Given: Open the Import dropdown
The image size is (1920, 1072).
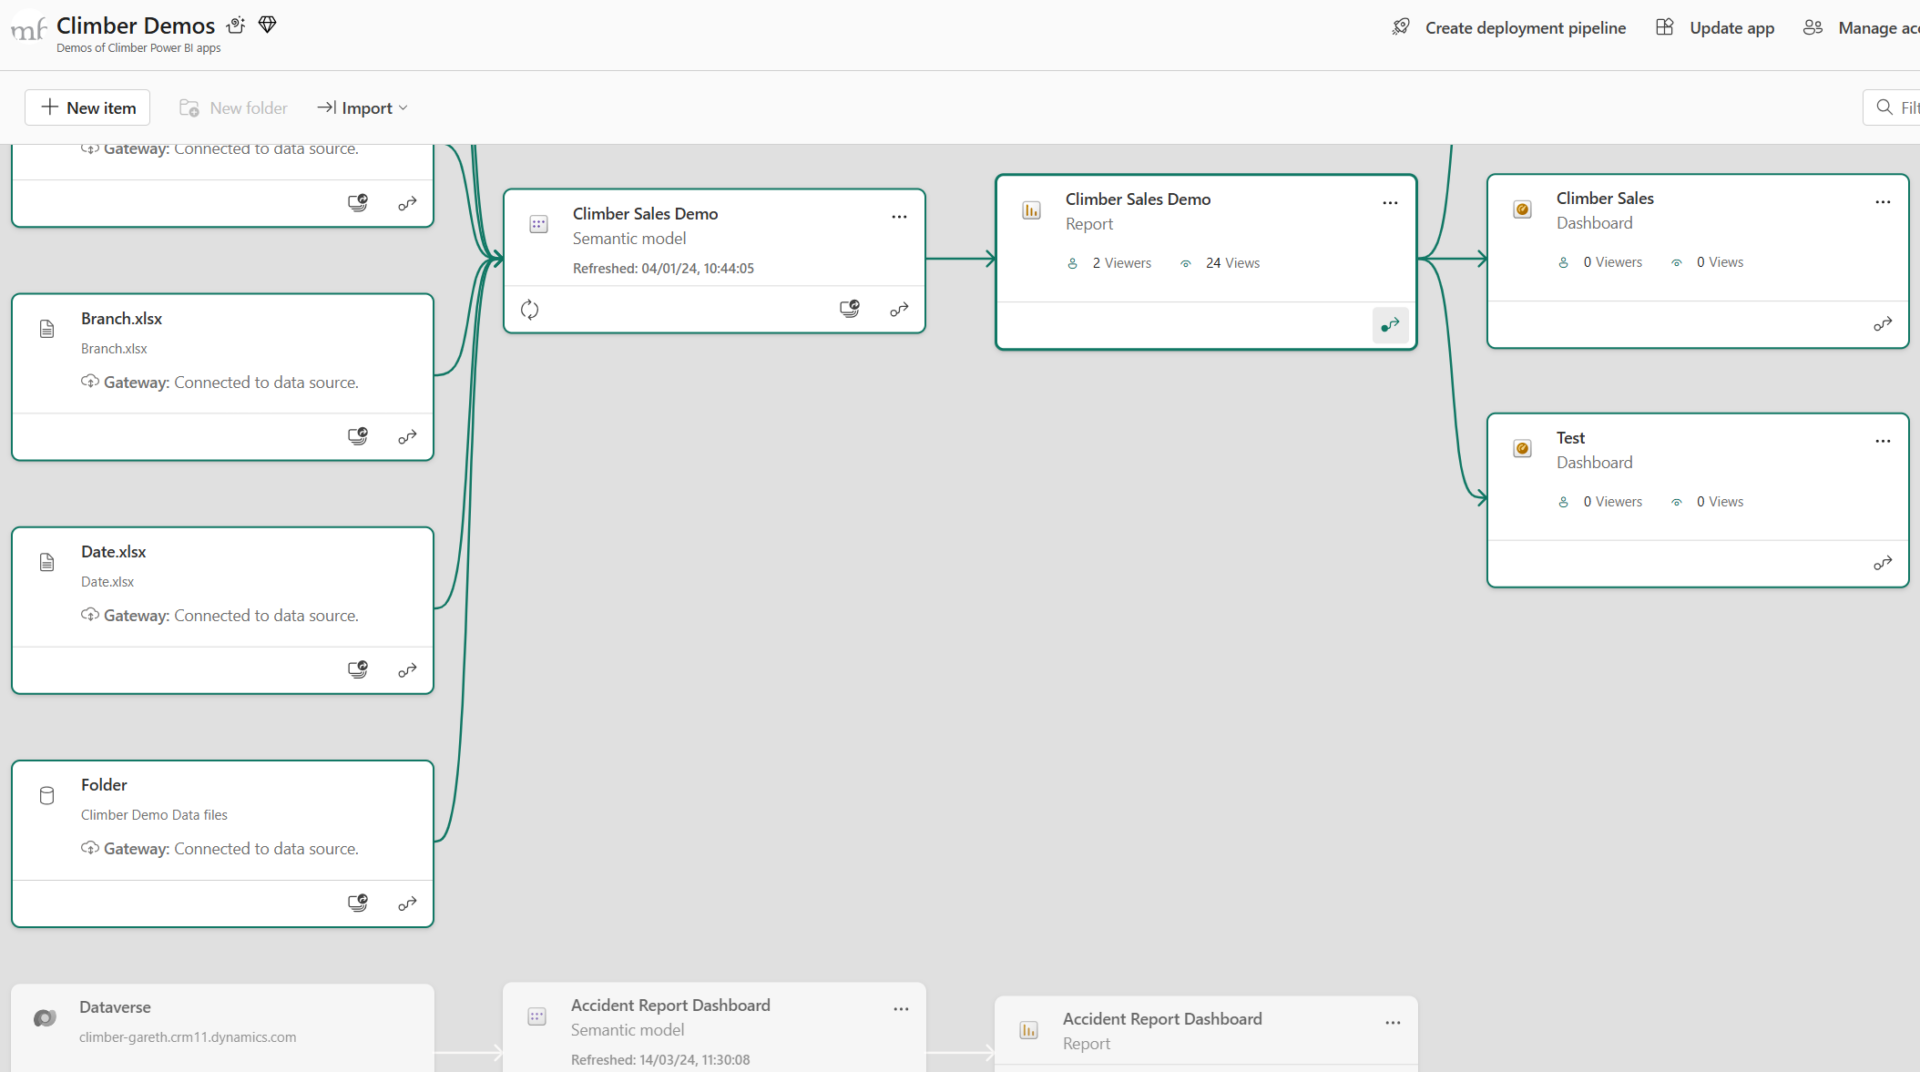Looking at the screenshot, I should pos(362,107).
